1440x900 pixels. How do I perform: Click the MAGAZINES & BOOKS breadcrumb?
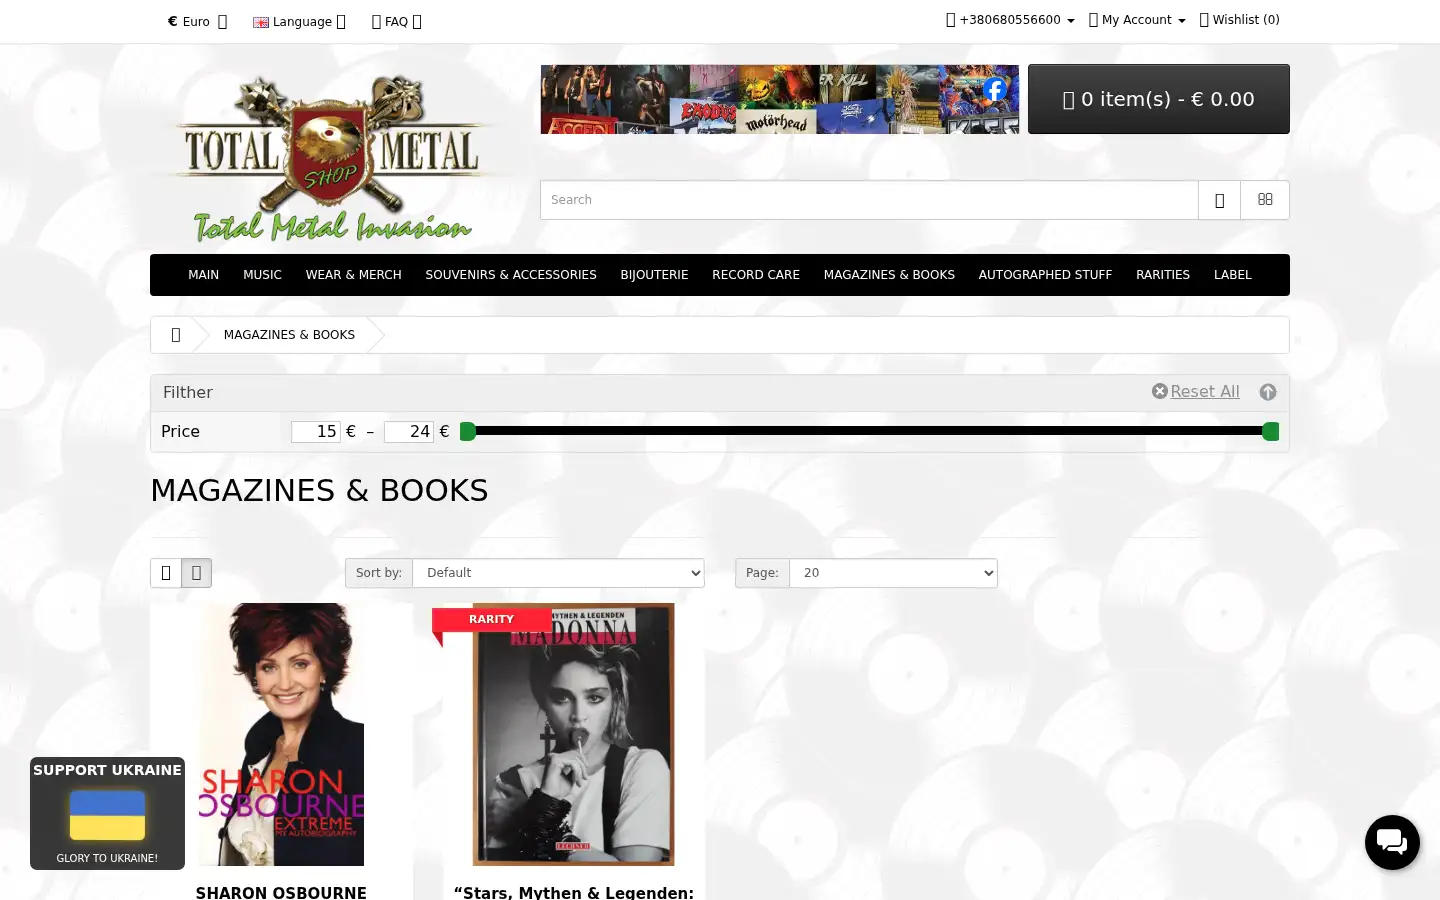coord(289,335)
